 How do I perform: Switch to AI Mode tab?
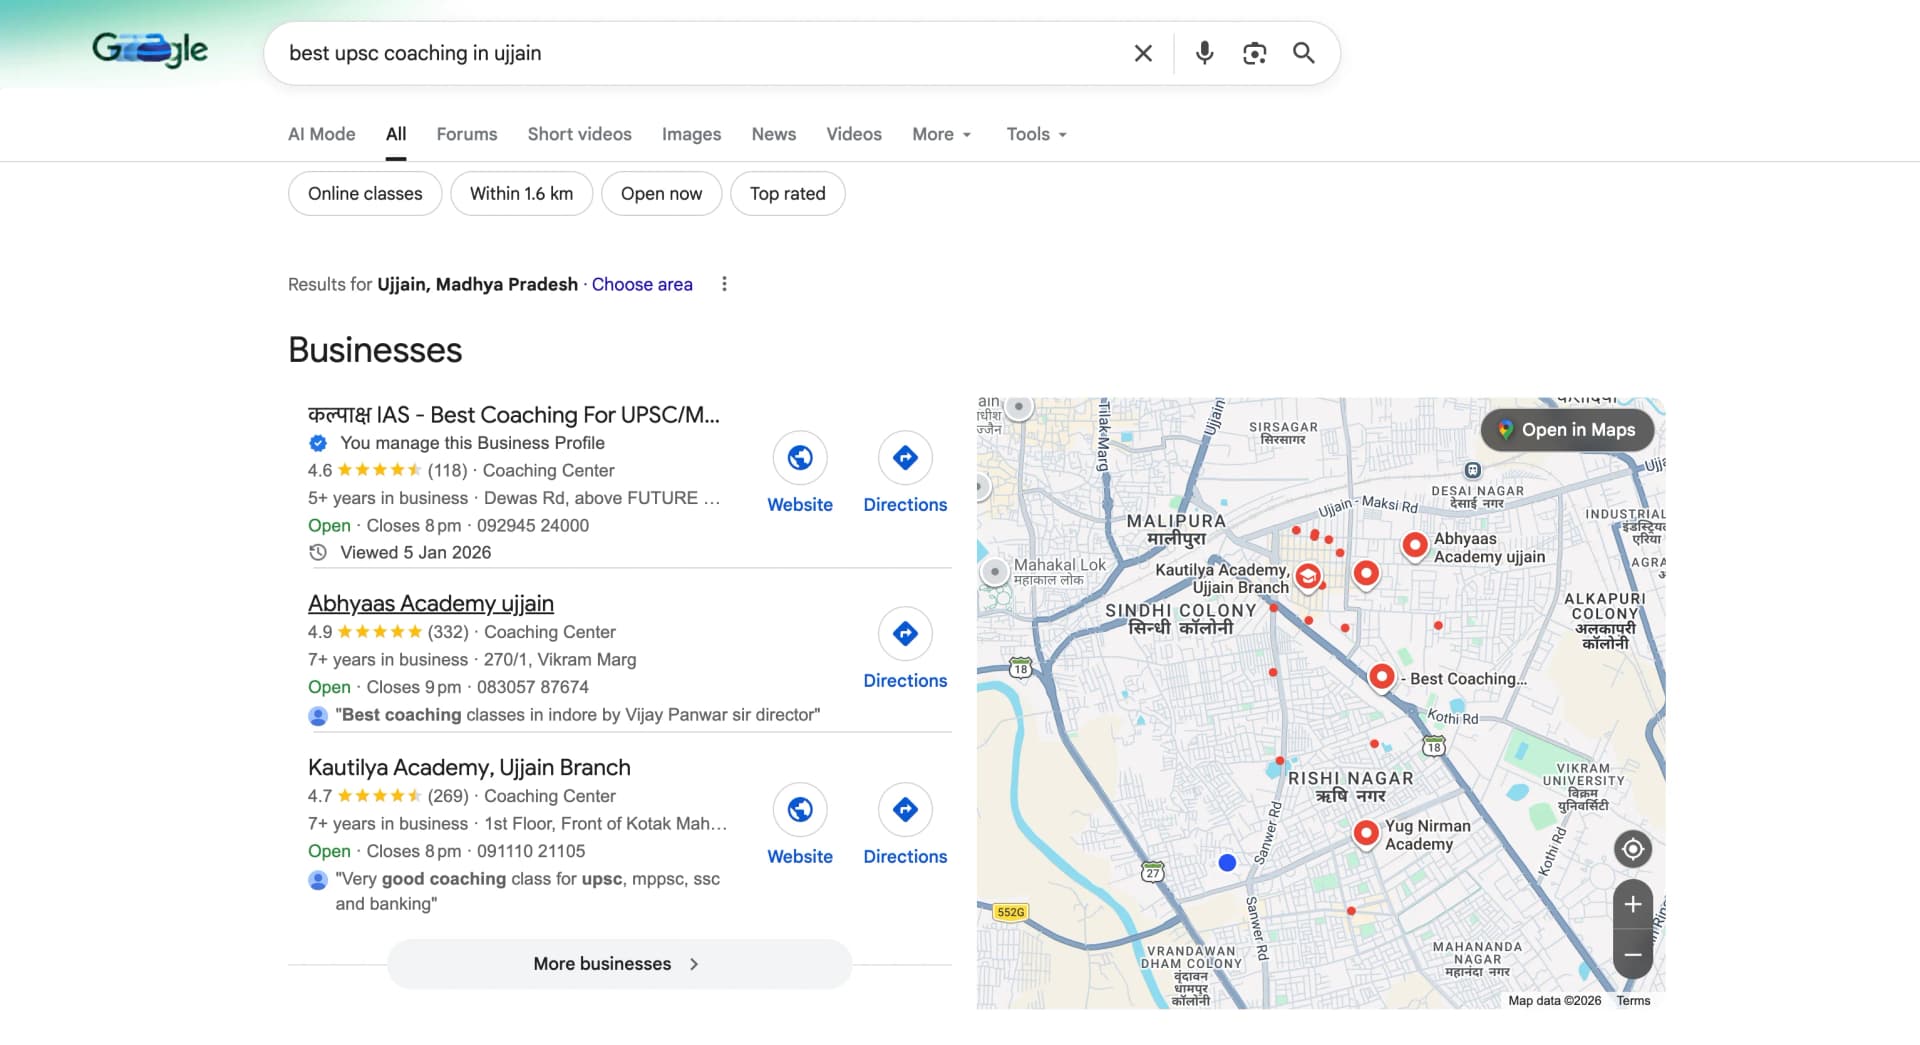coord(322,134)
